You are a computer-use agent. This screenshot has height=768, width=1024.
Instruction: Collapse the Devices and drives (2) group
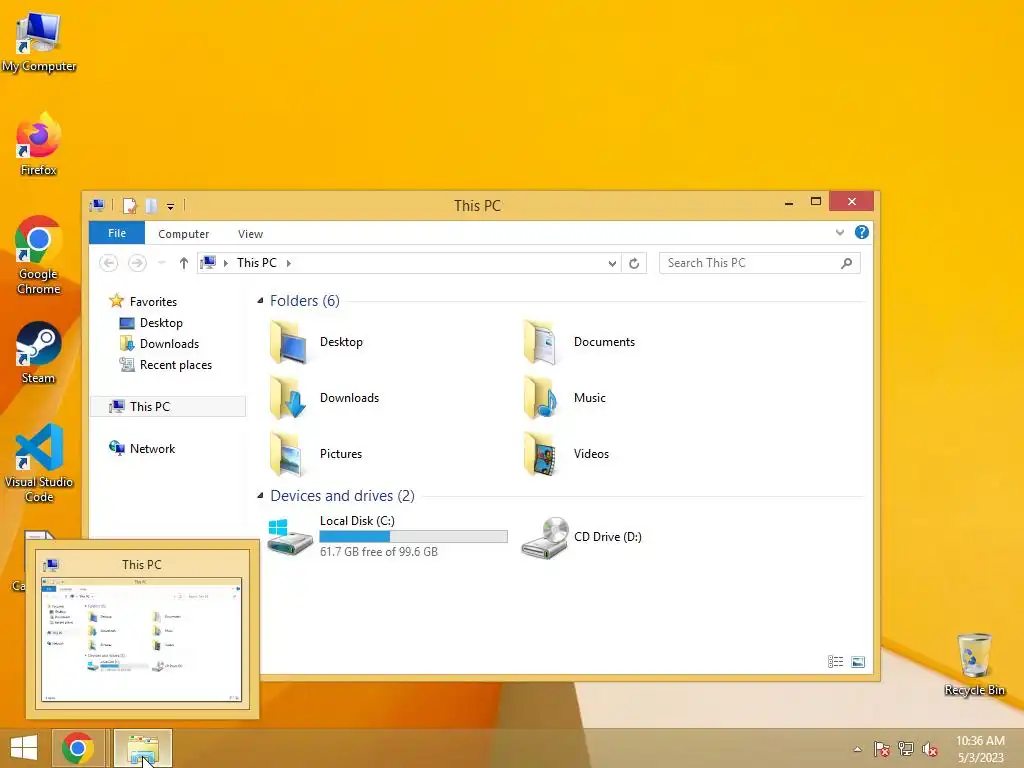[x=260, y=496]
